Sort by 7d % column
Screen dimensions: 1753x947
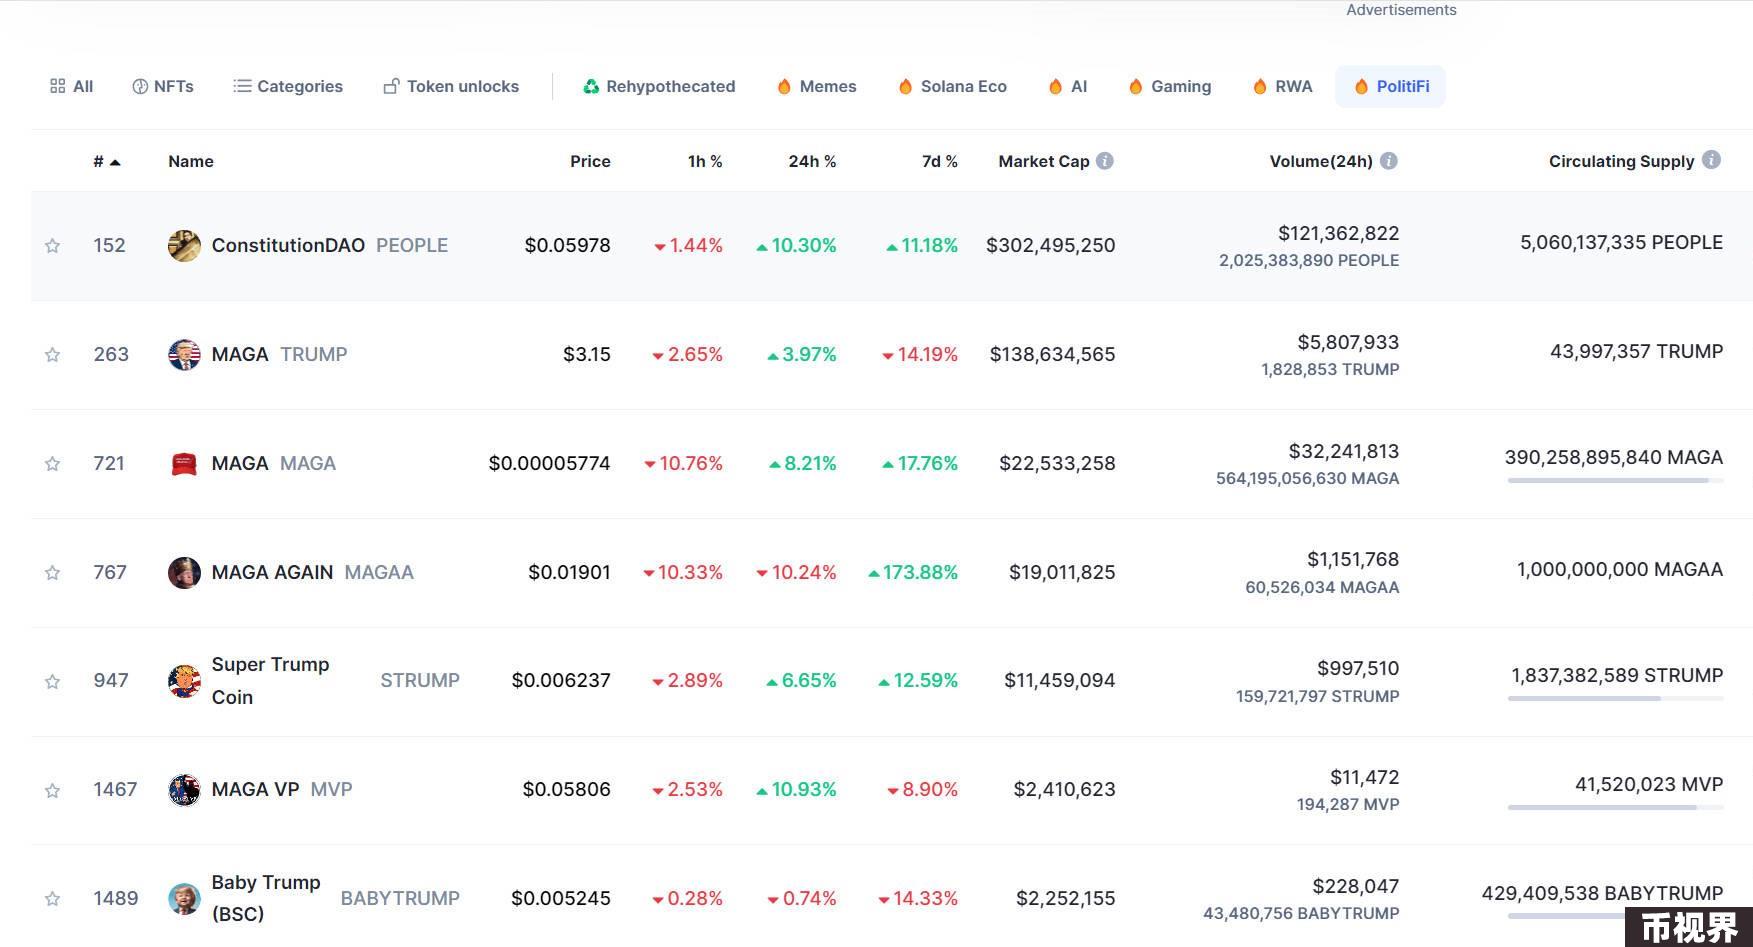[x=939, y=162]
